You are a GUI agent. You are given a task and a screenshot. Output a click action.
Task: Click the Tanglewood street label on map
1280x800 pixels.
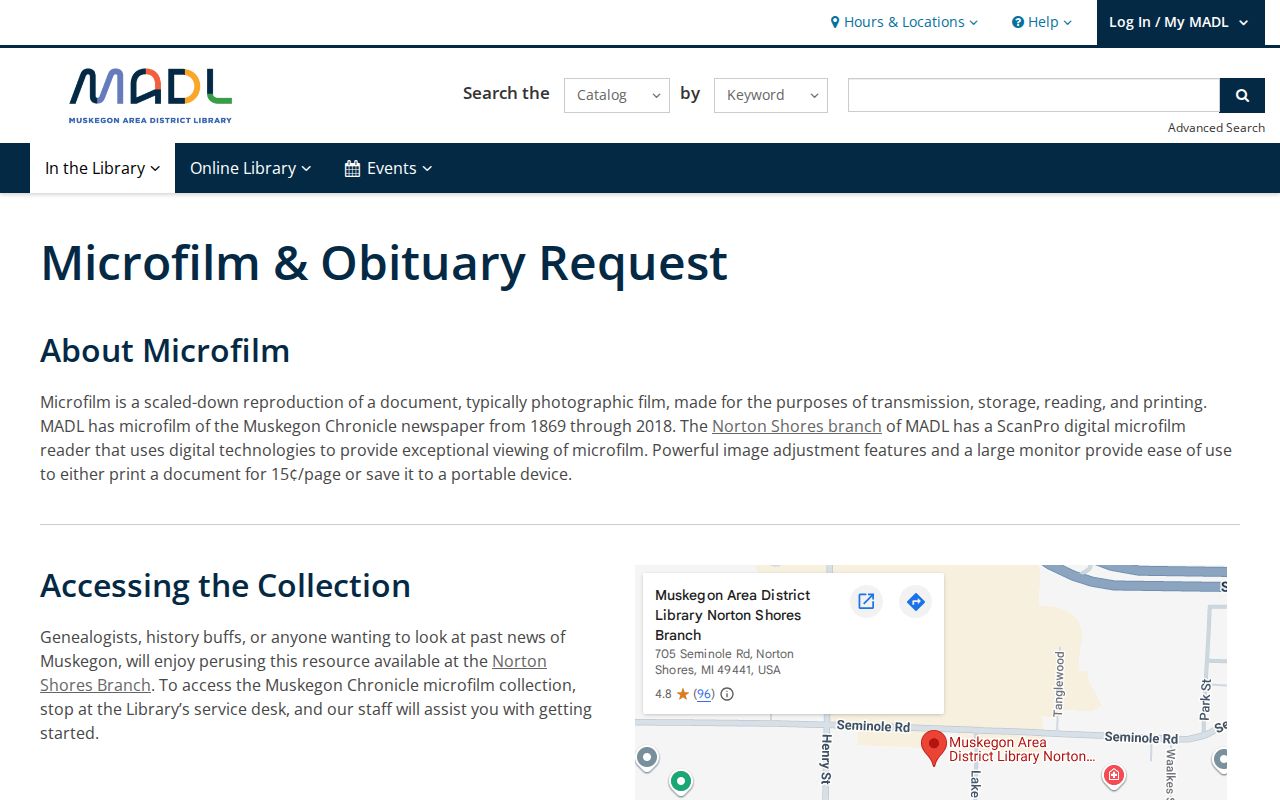[1059, 682]
